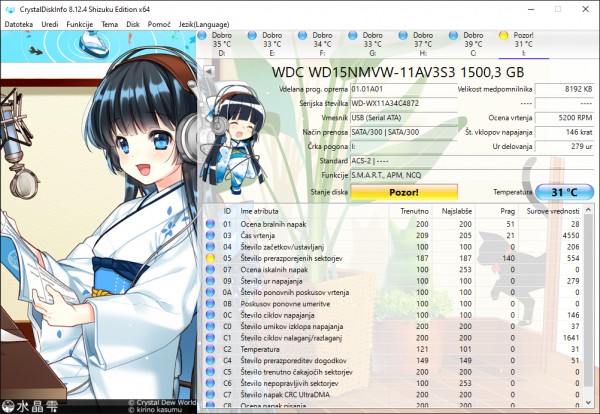Click blue status icon of attribute C1
600x414 pixels.
click(x=210, y=338)
